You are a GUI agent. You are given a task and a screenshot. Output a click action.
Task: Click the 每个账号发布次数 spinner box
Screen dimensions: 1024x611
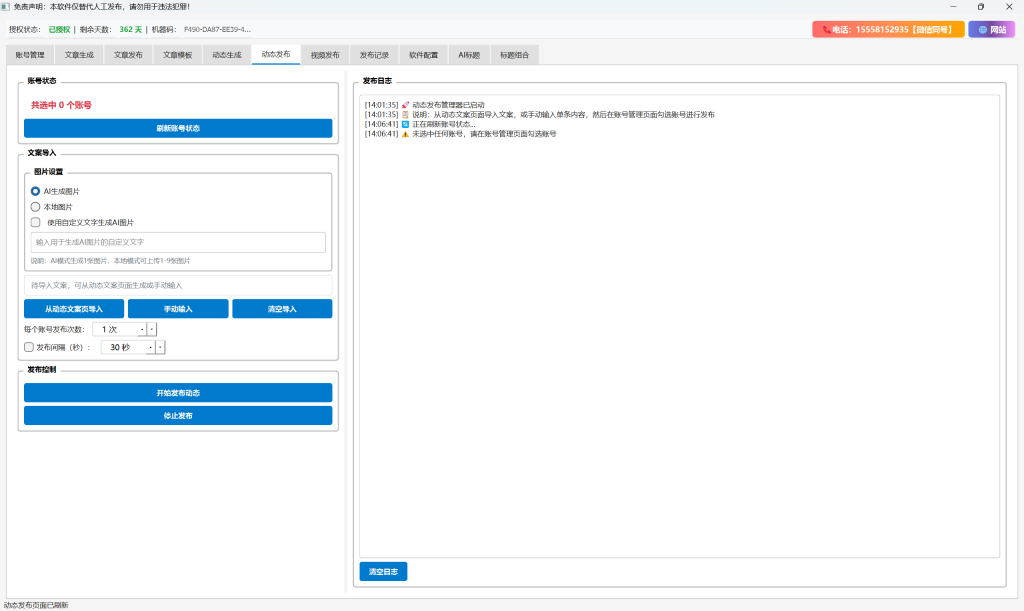(x=118, y=329)
